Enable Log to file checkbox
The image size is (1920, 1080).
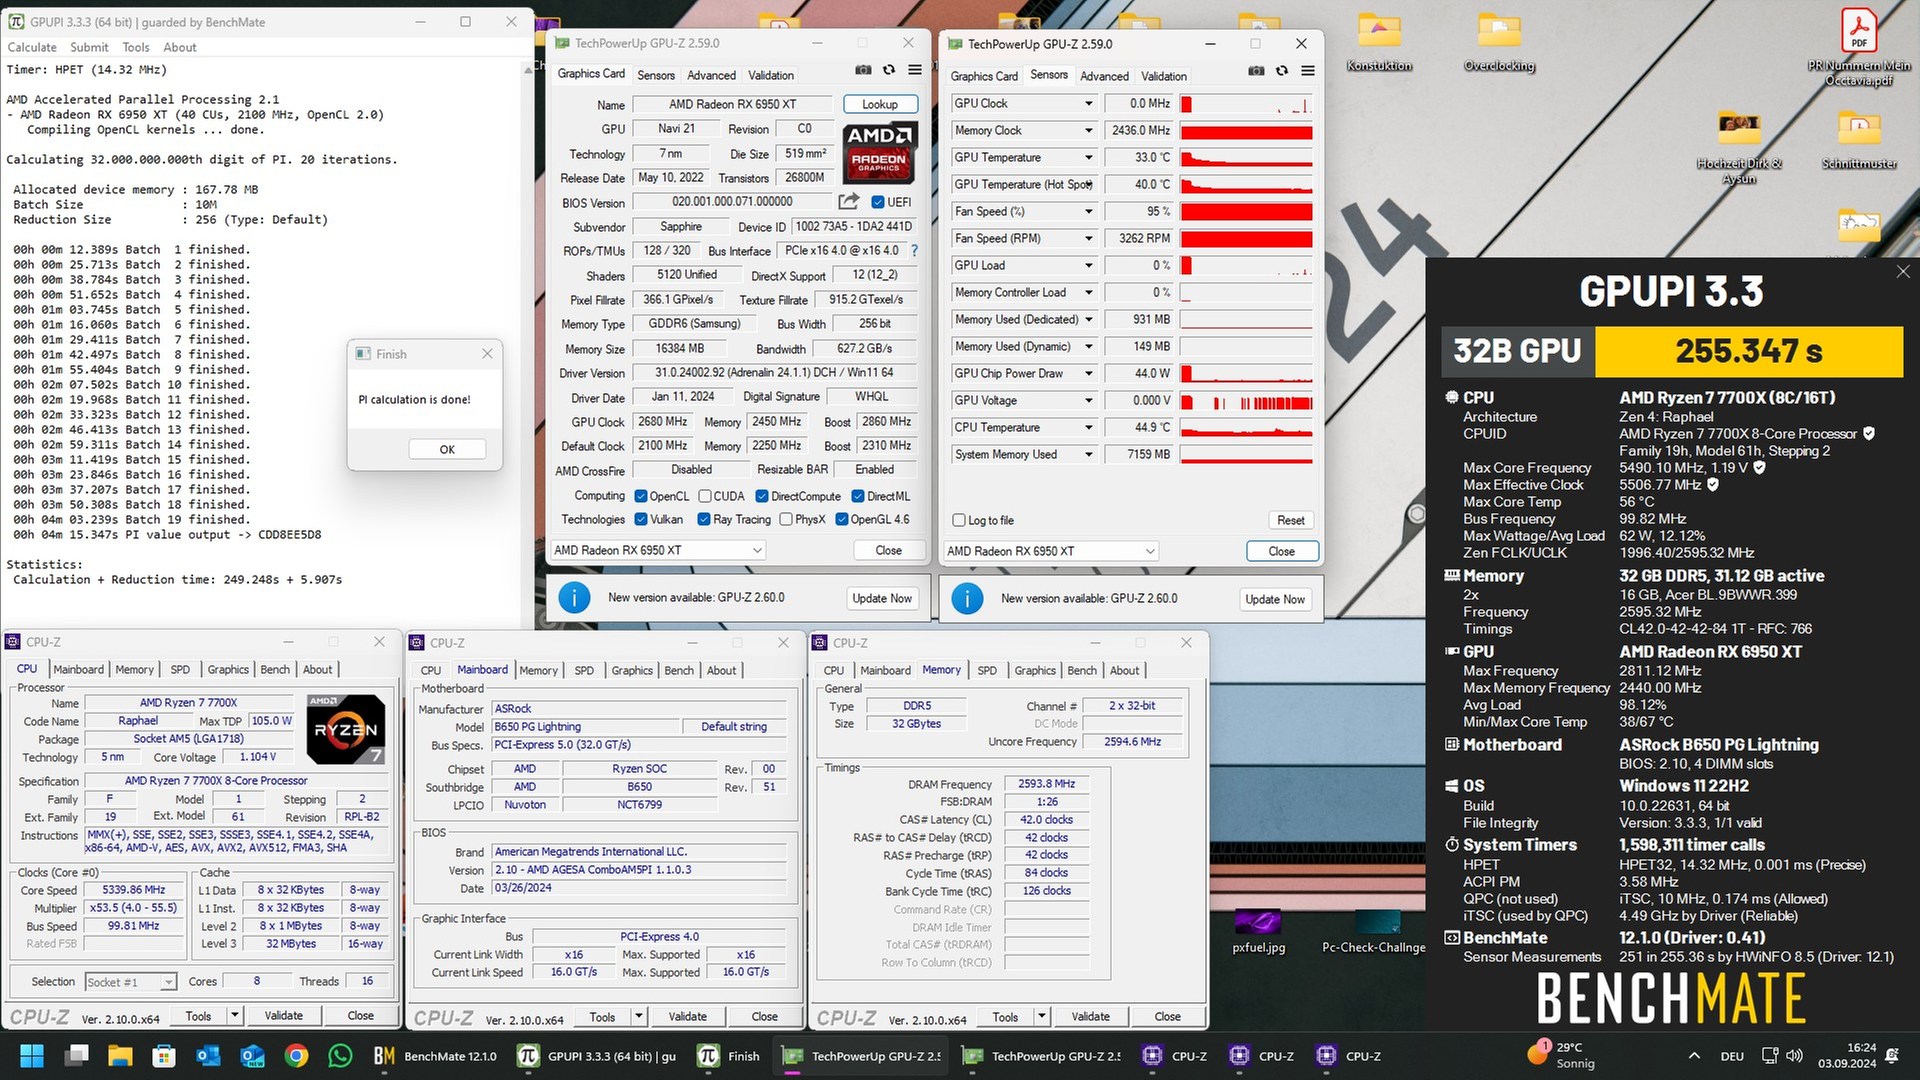point(959,521)
